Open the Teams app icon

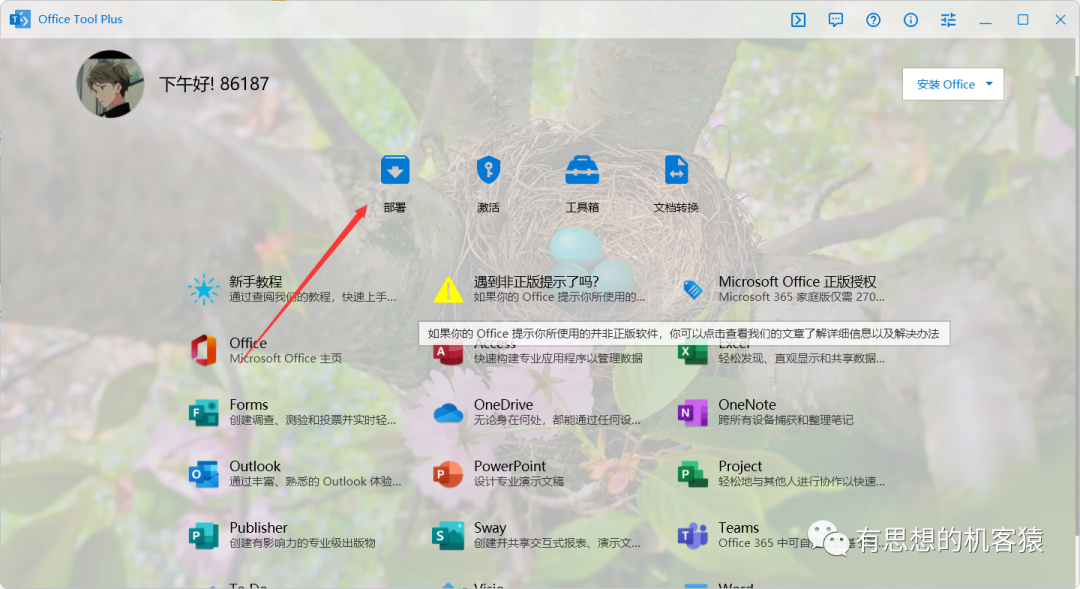coord(693,535)
